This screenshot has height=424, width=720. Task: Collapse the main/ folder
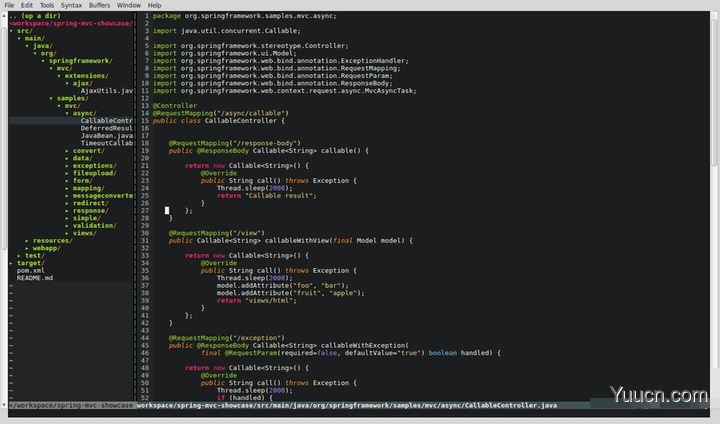coord(31,38)
